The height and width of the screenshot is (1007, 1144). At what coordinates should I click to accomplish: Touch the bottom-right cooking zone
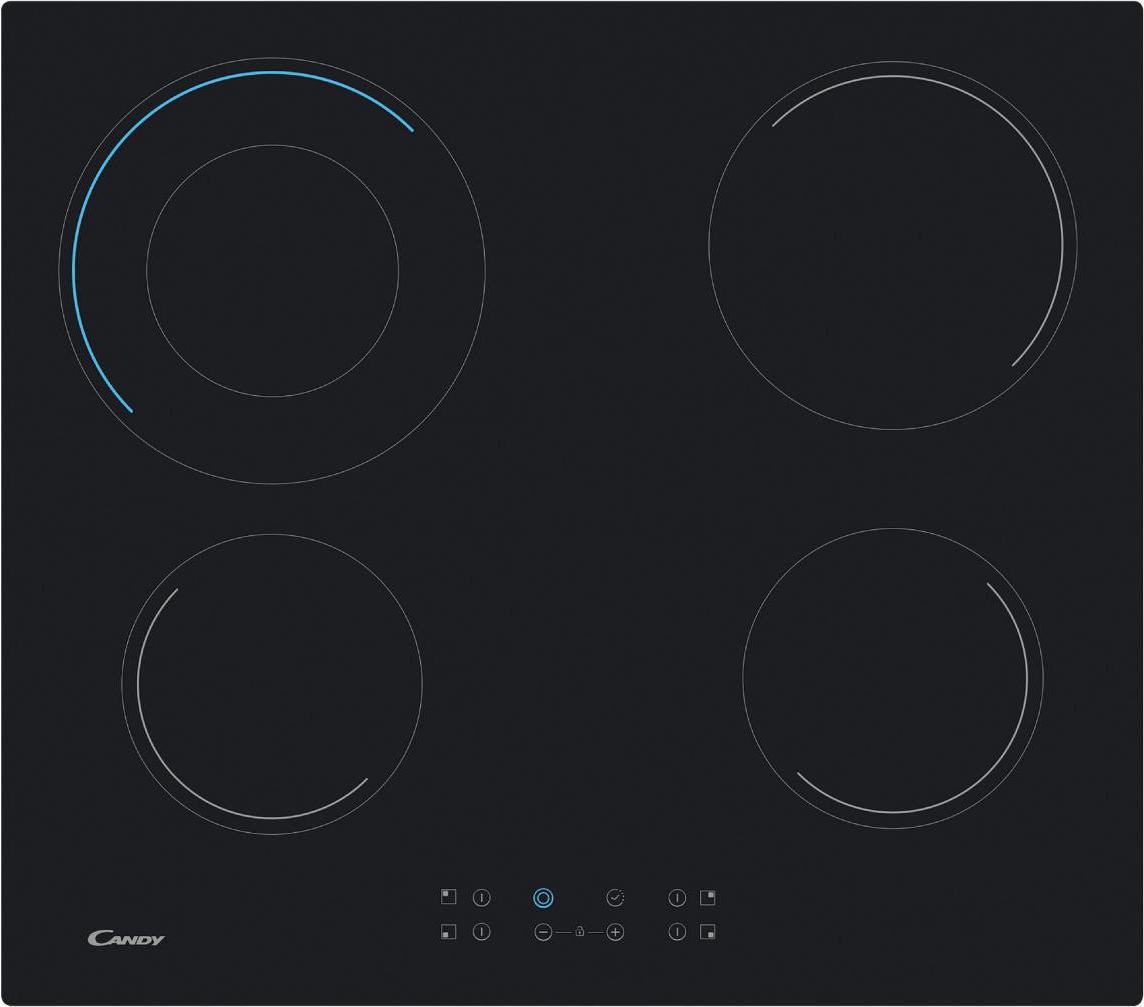coord(893,679)
